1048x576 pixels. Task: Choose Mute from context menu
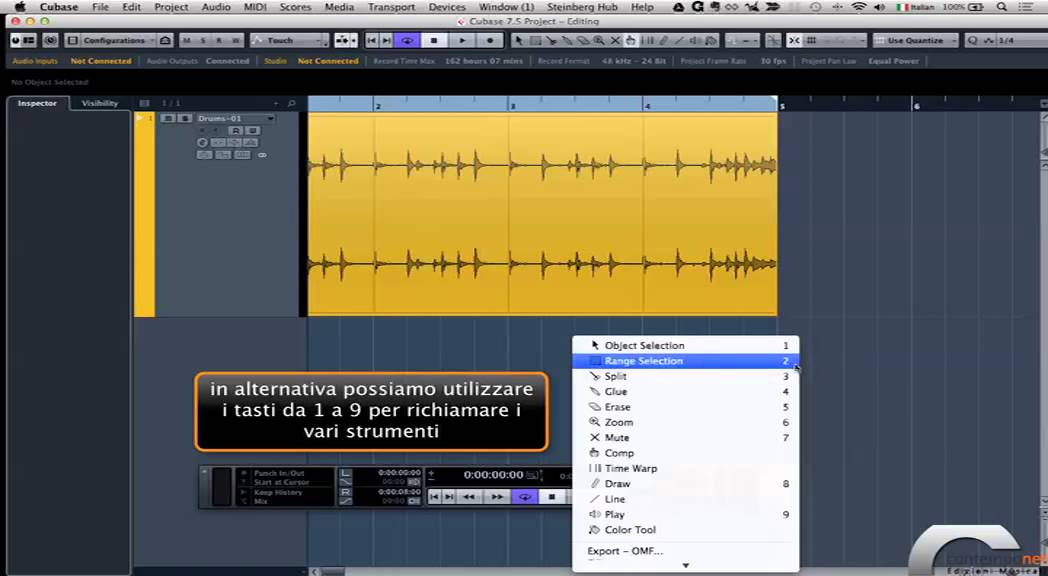coord(686,438)
